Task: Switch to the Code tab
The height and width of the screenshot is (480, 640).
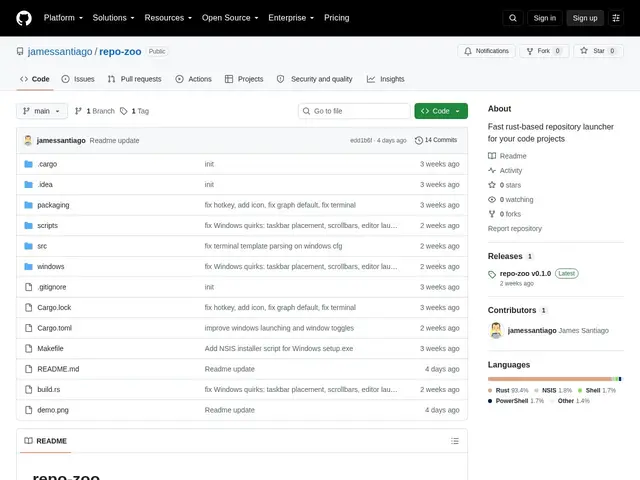Action: [35, 79]
